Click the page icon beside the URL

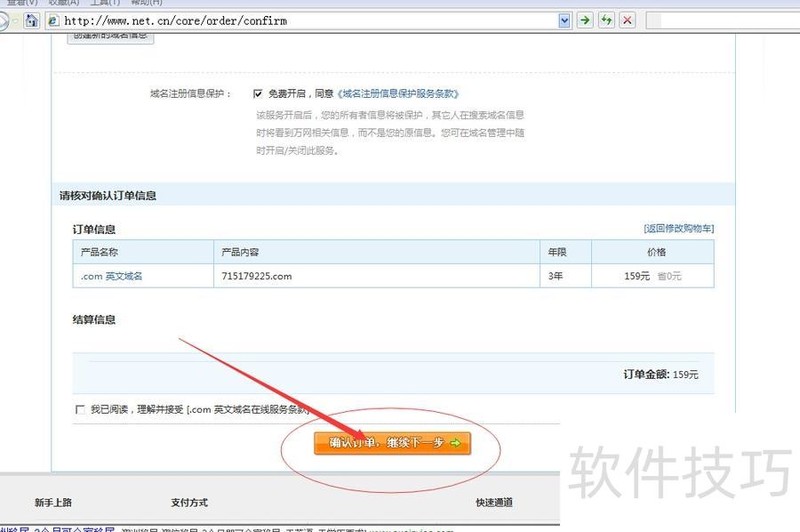(x=53, y=21)
